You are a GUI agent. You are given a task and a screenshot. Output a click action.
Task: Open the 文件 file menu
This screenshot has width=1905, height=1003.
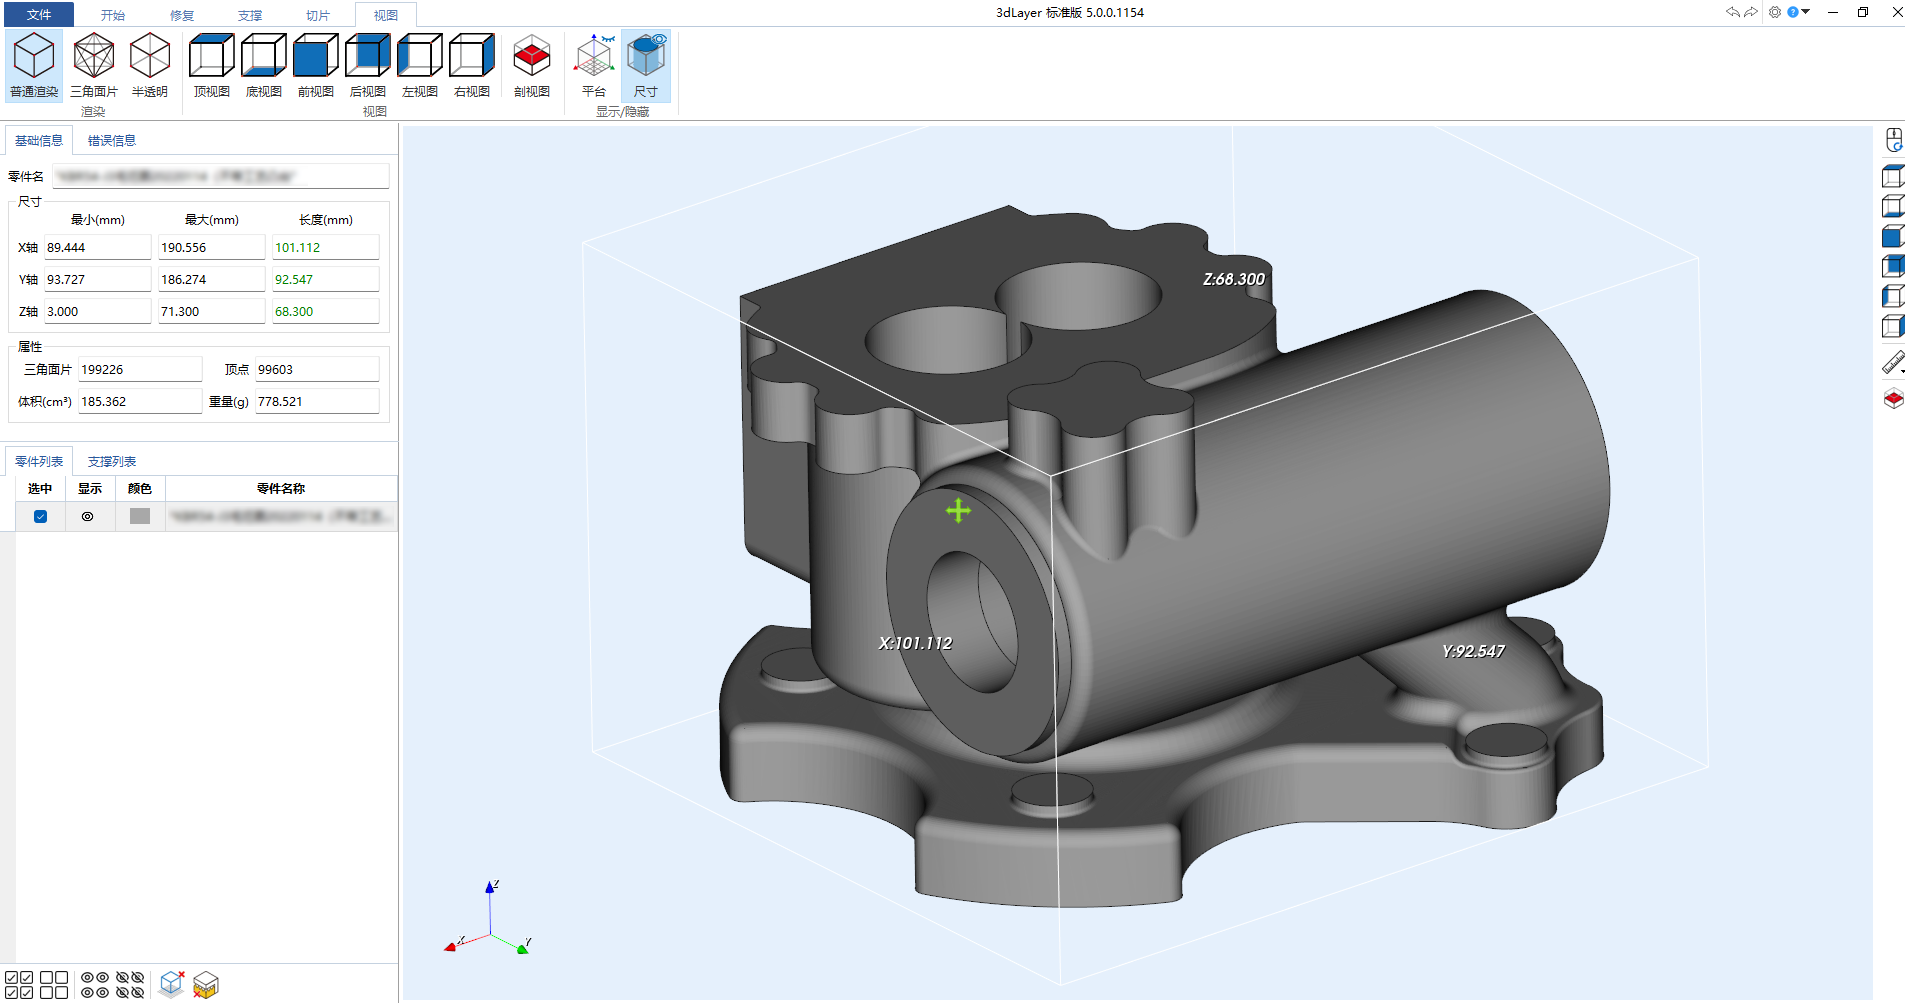pyautogui.click(x=39, y=14)
